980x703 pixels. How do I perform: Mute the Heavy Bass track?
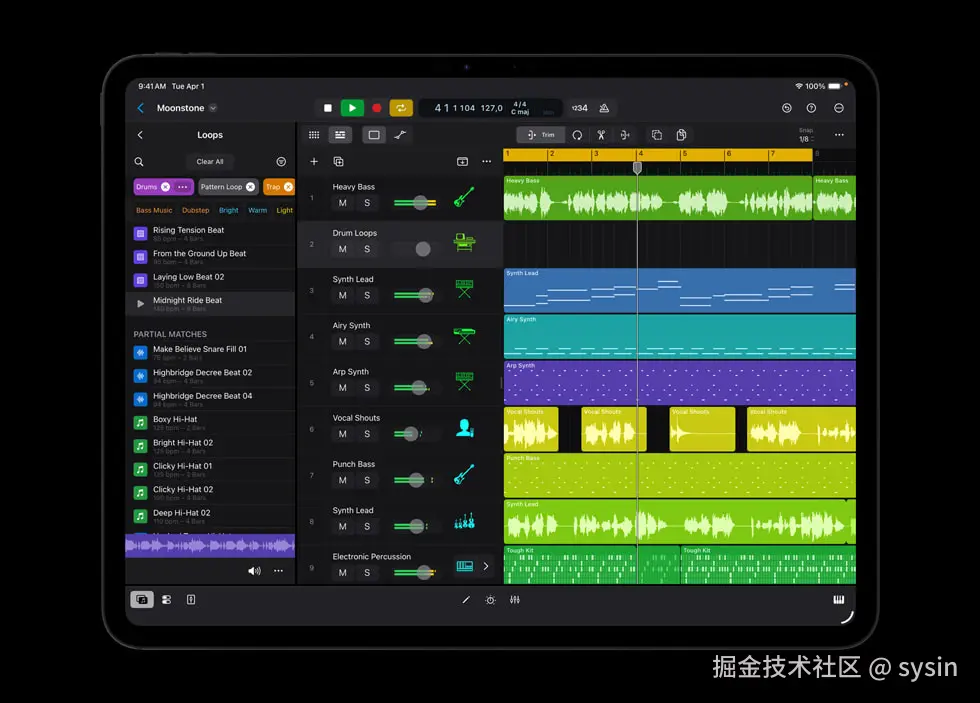pos(342,203)
